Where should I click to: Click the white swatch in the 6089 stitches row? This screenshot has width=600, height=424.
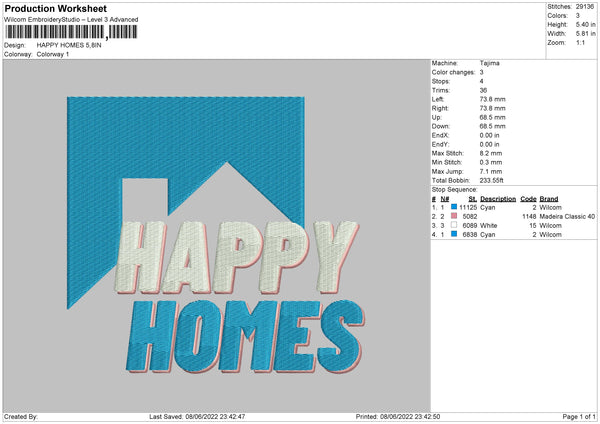[x=454, y=225]
